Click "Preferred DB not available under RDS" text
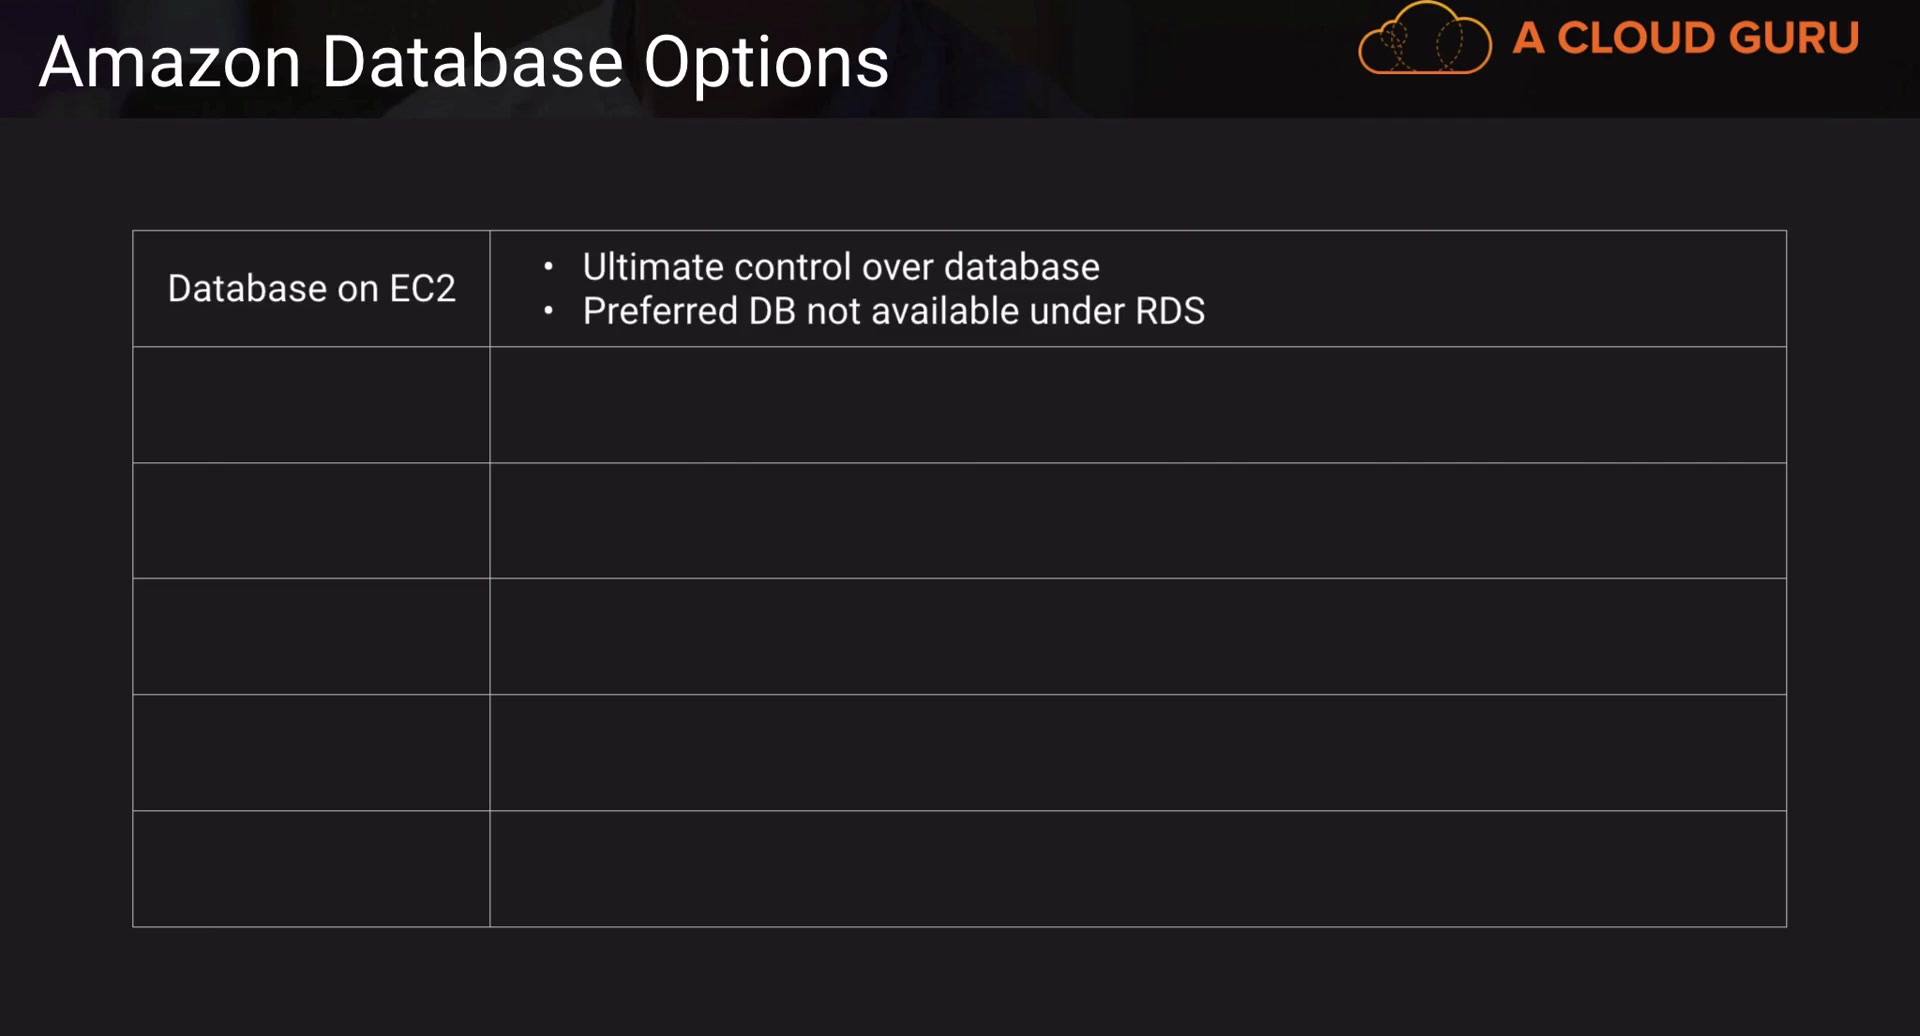This screenshot has height=1036, width=1920. tap(893, 311)
